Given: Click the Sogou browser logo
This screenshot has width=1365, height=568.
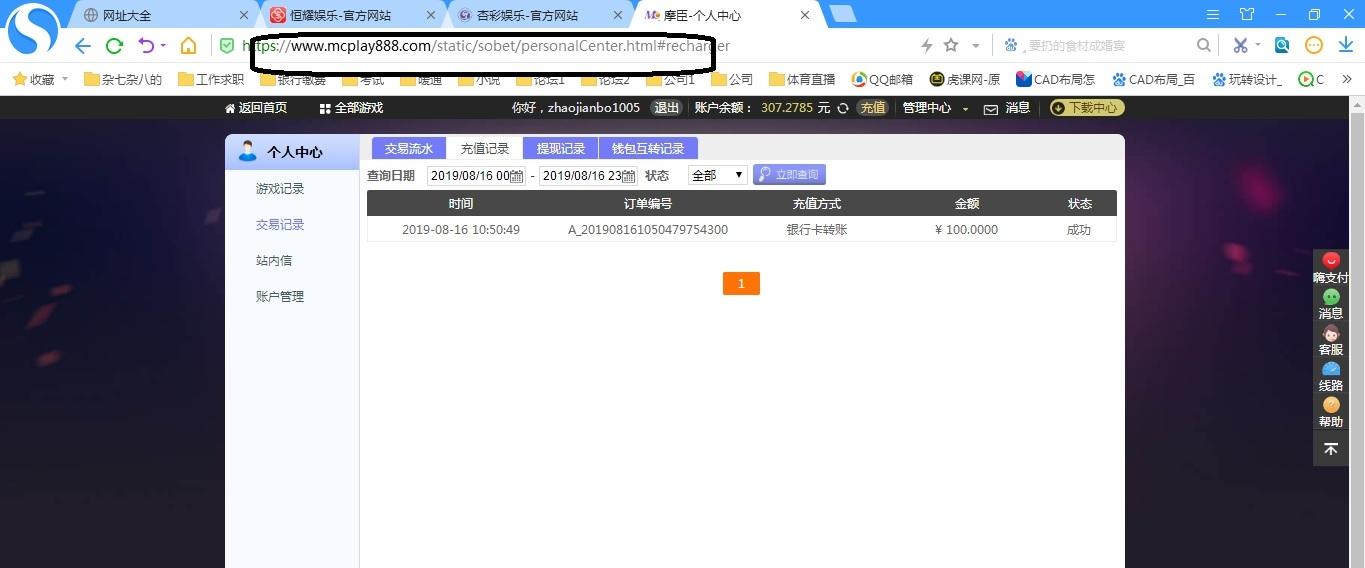Looking at the screenshot, I should click(33, 30).
